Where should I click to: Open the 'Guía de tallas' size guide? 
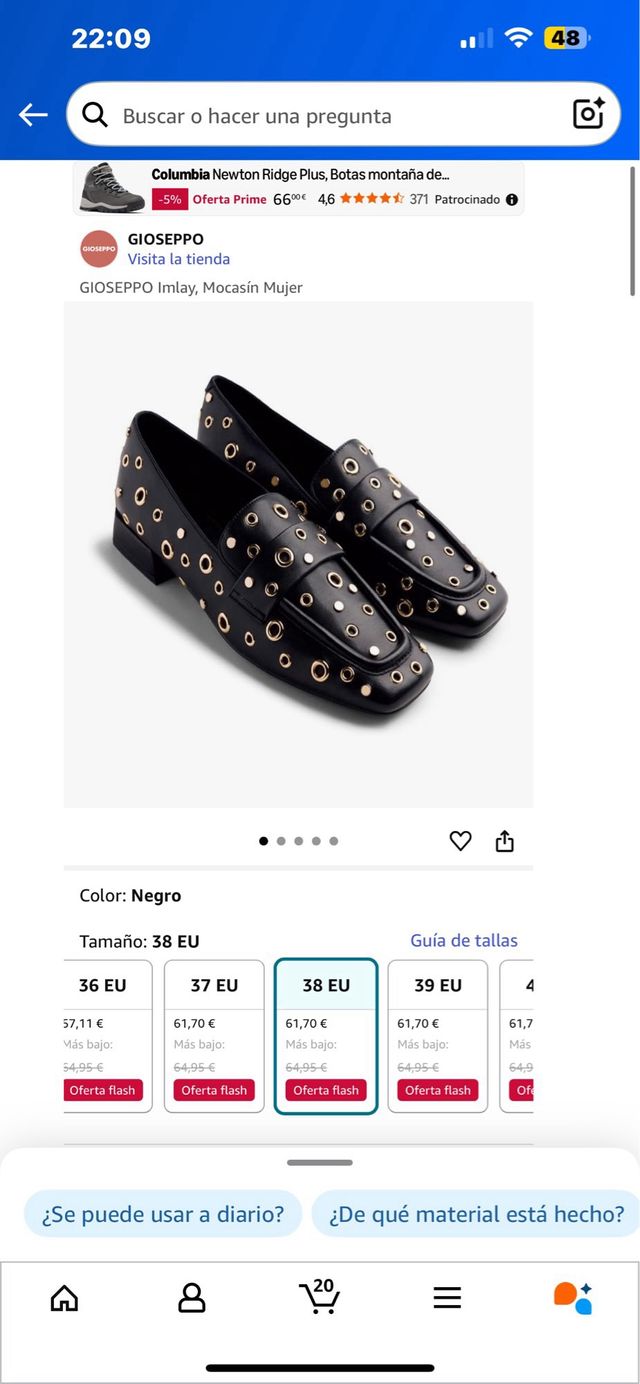[x=463, y=940]
